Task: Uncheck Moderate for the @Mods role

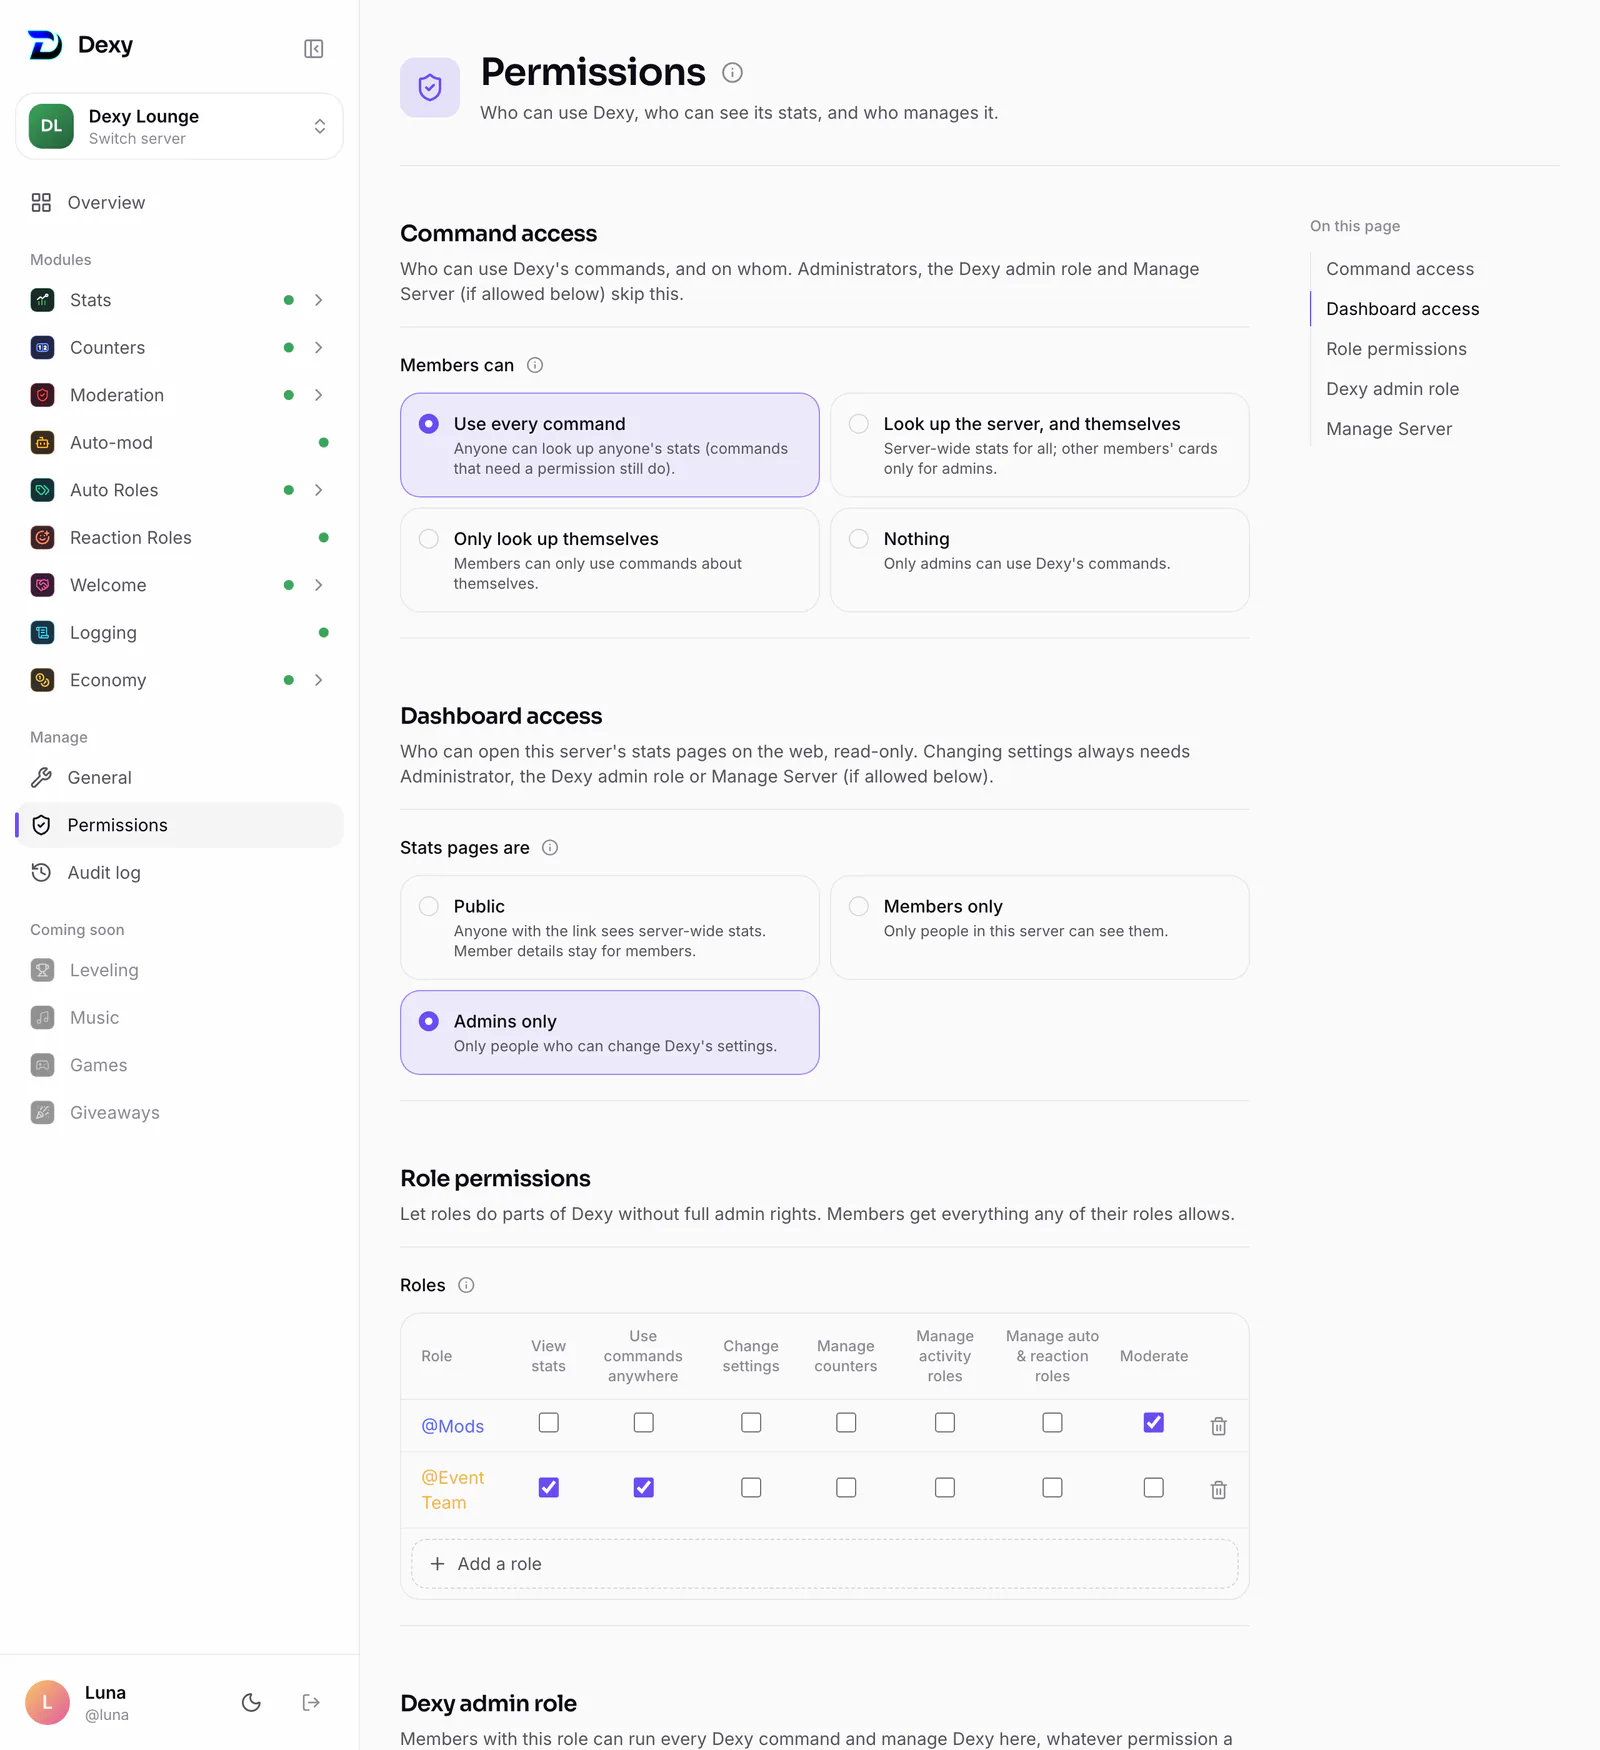Action: (1154, 1422)
